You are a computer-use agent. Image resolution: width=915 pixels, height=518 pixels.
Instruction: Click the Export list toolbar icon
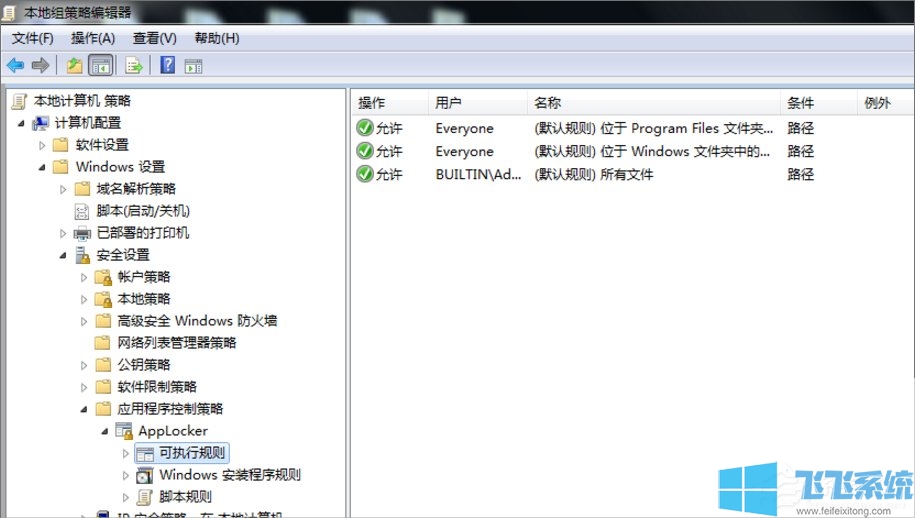click(133, 65)
